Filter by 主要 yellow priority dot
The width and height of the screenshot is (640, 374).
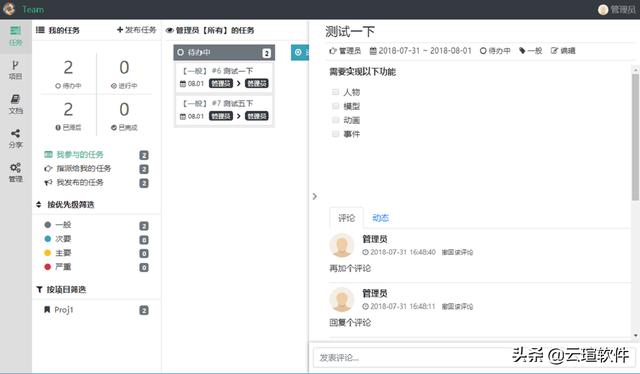47,253
